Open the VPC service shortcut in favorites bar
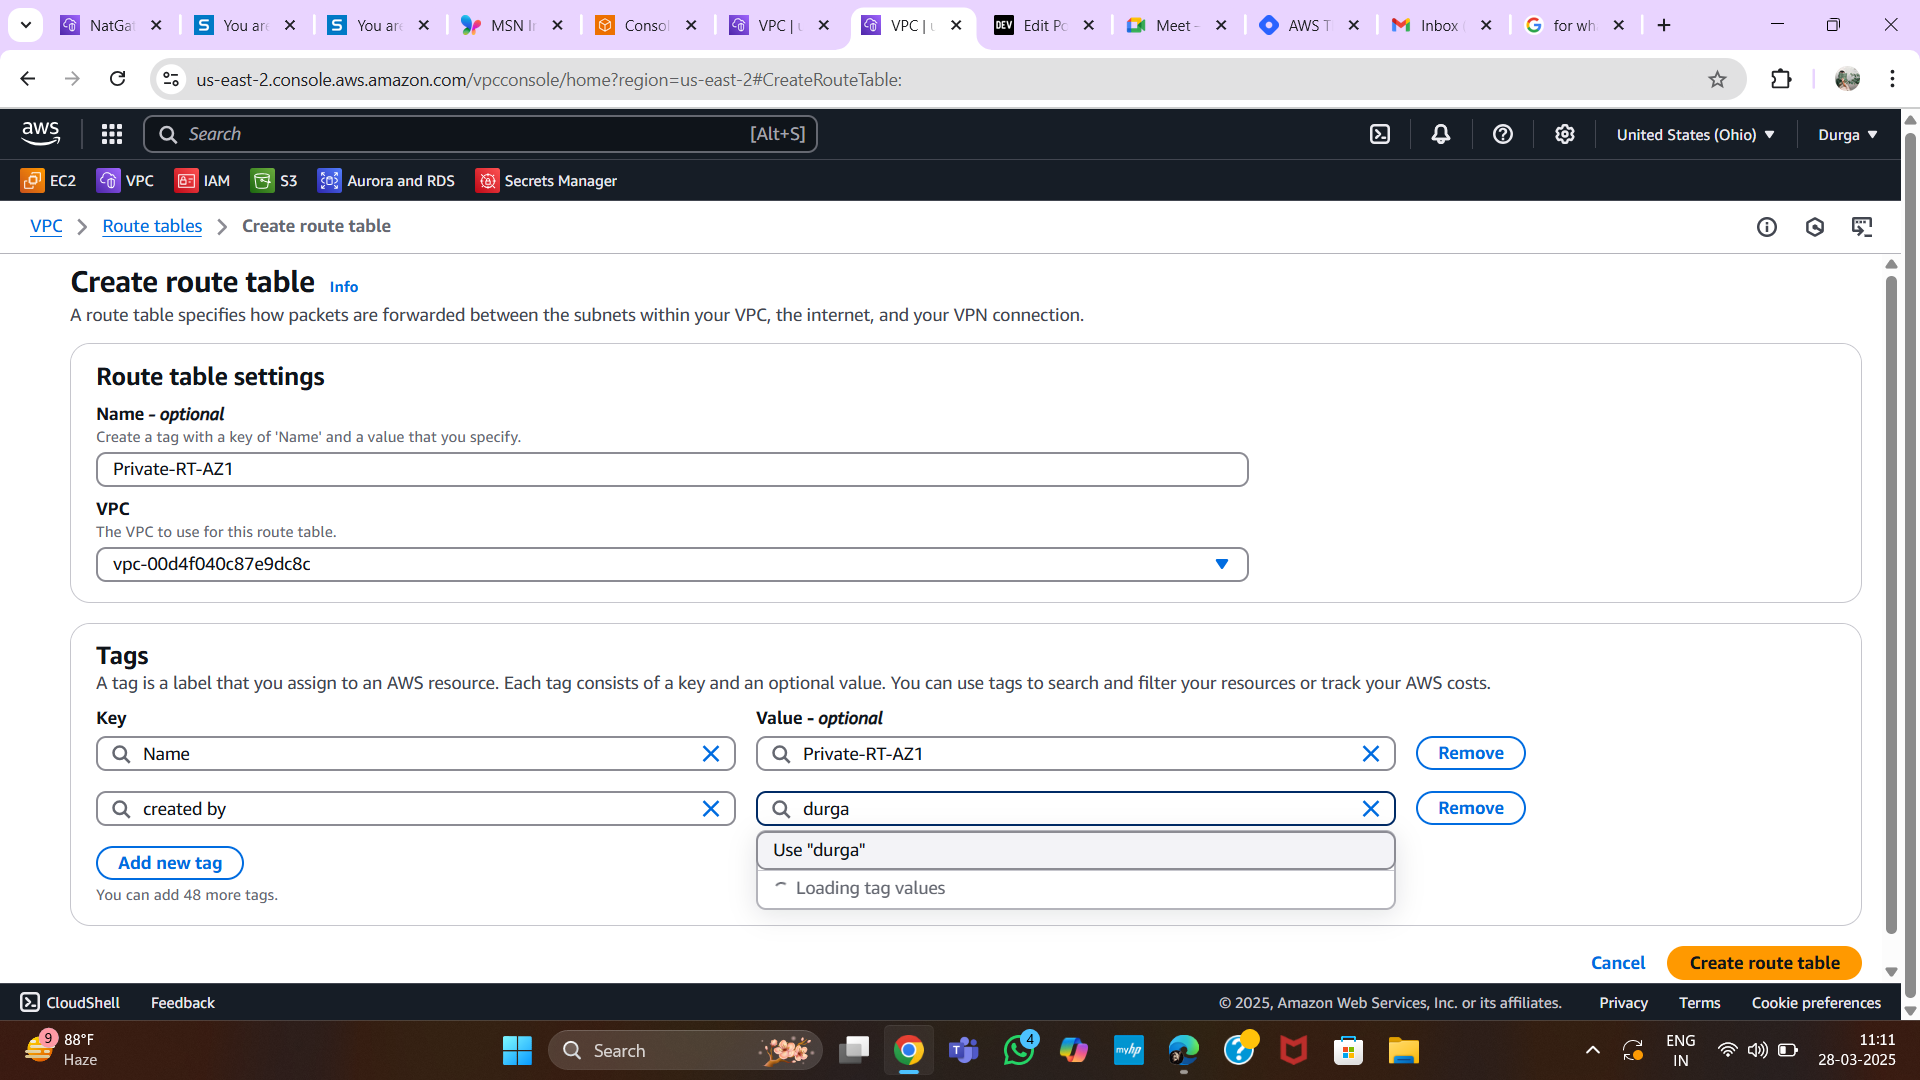This screenshot has width=1920, height=1080. tap(125, 180)
